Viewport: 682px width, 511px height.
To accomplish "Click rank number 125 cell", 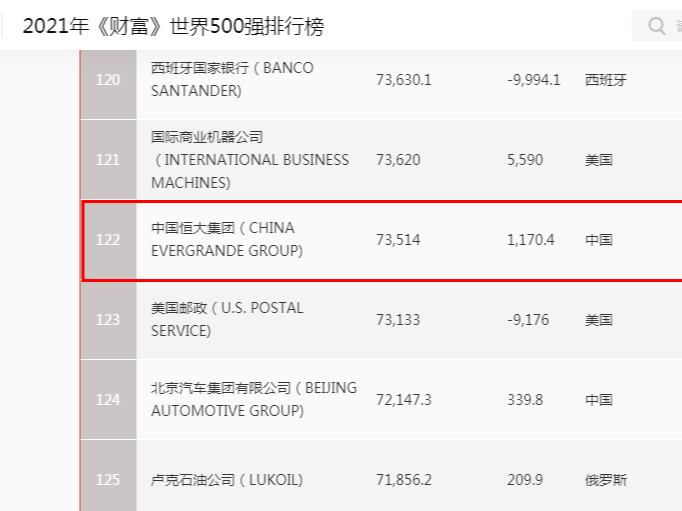I will pos(108,480).
